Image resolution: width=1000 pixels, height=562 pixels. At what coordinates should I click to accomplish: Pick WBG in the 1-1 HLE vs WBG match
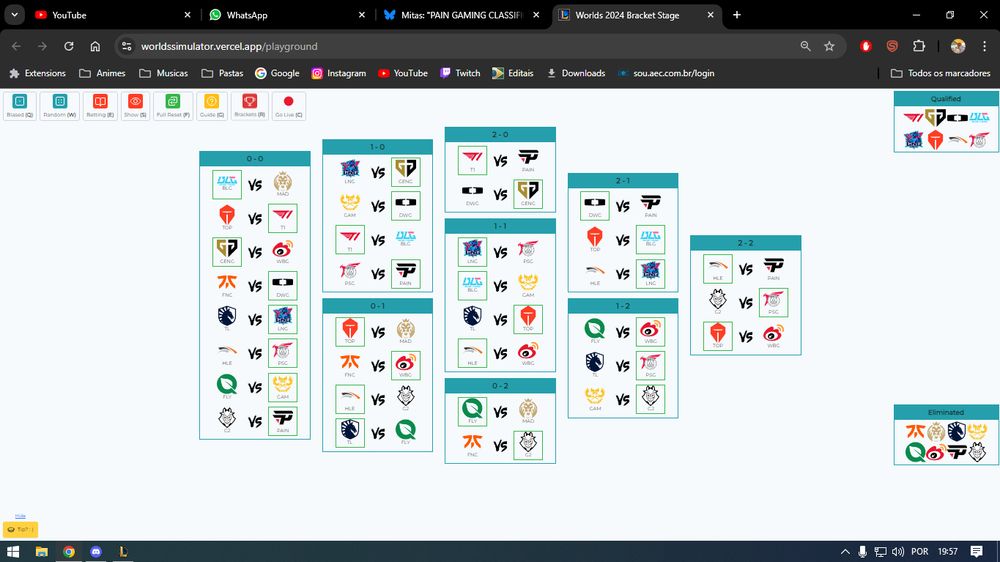(528, 353)
